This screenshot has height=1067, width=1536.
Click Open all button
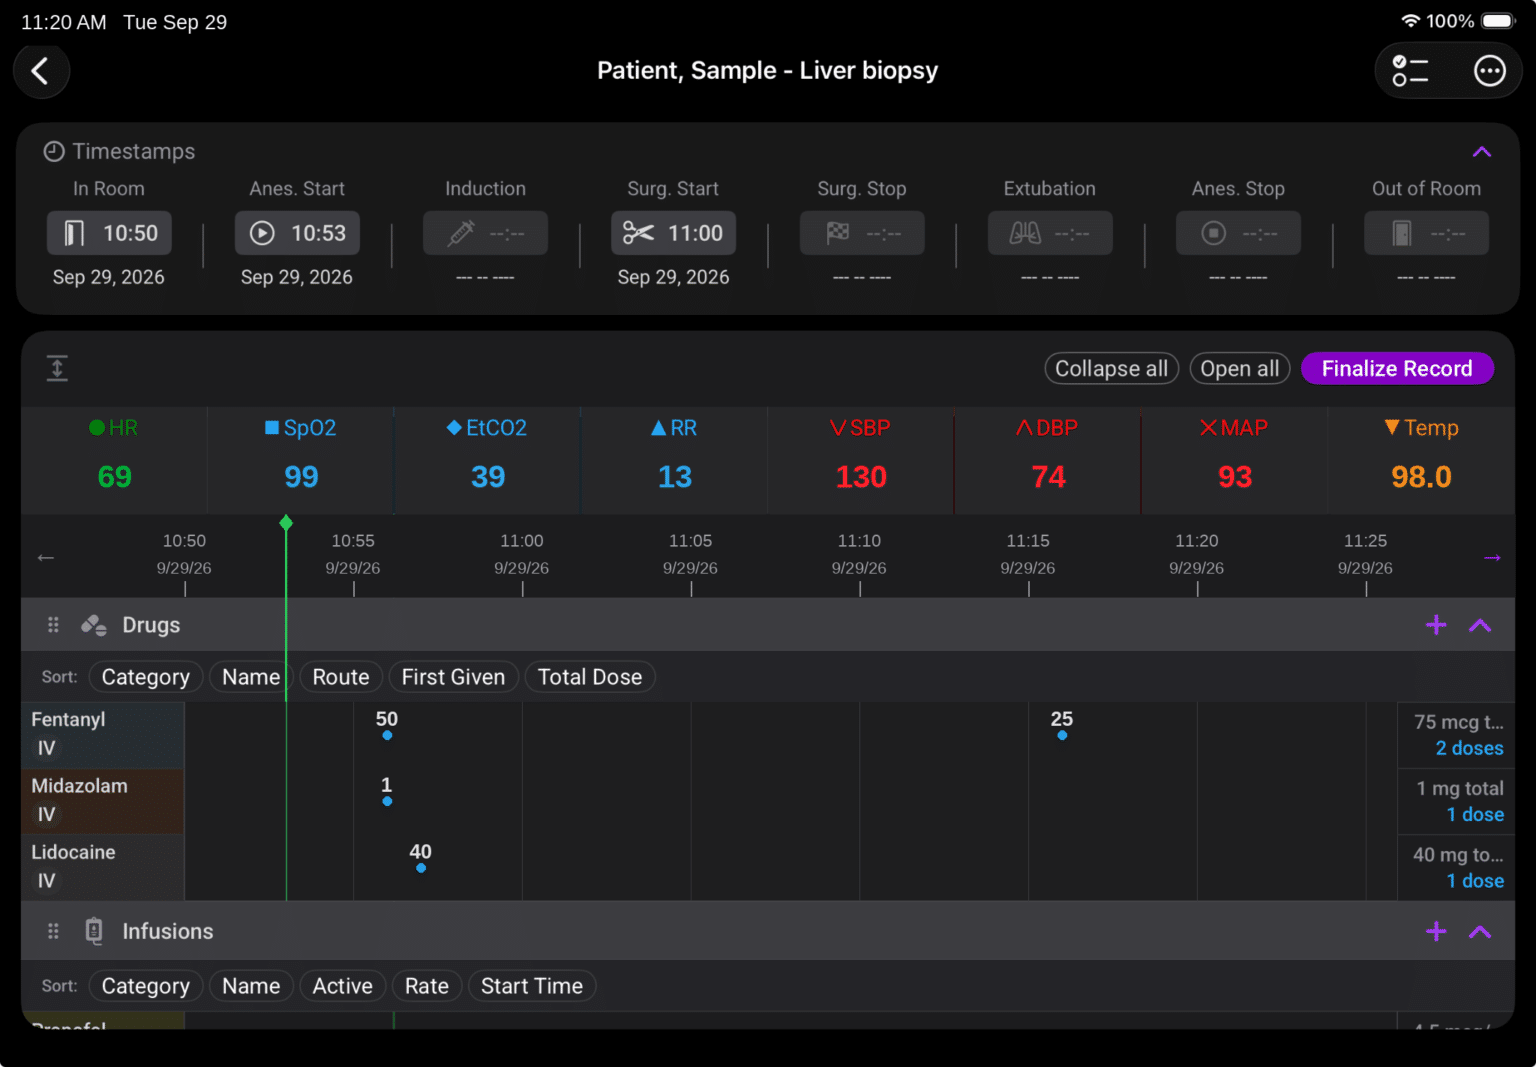coord(1240,369)
